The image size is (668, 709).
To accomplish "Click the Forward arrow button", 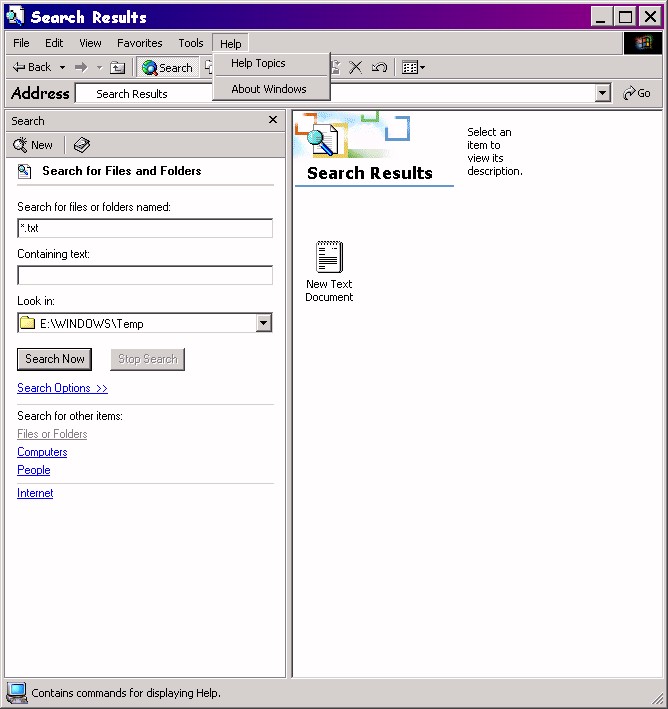I will click(81, 68).
